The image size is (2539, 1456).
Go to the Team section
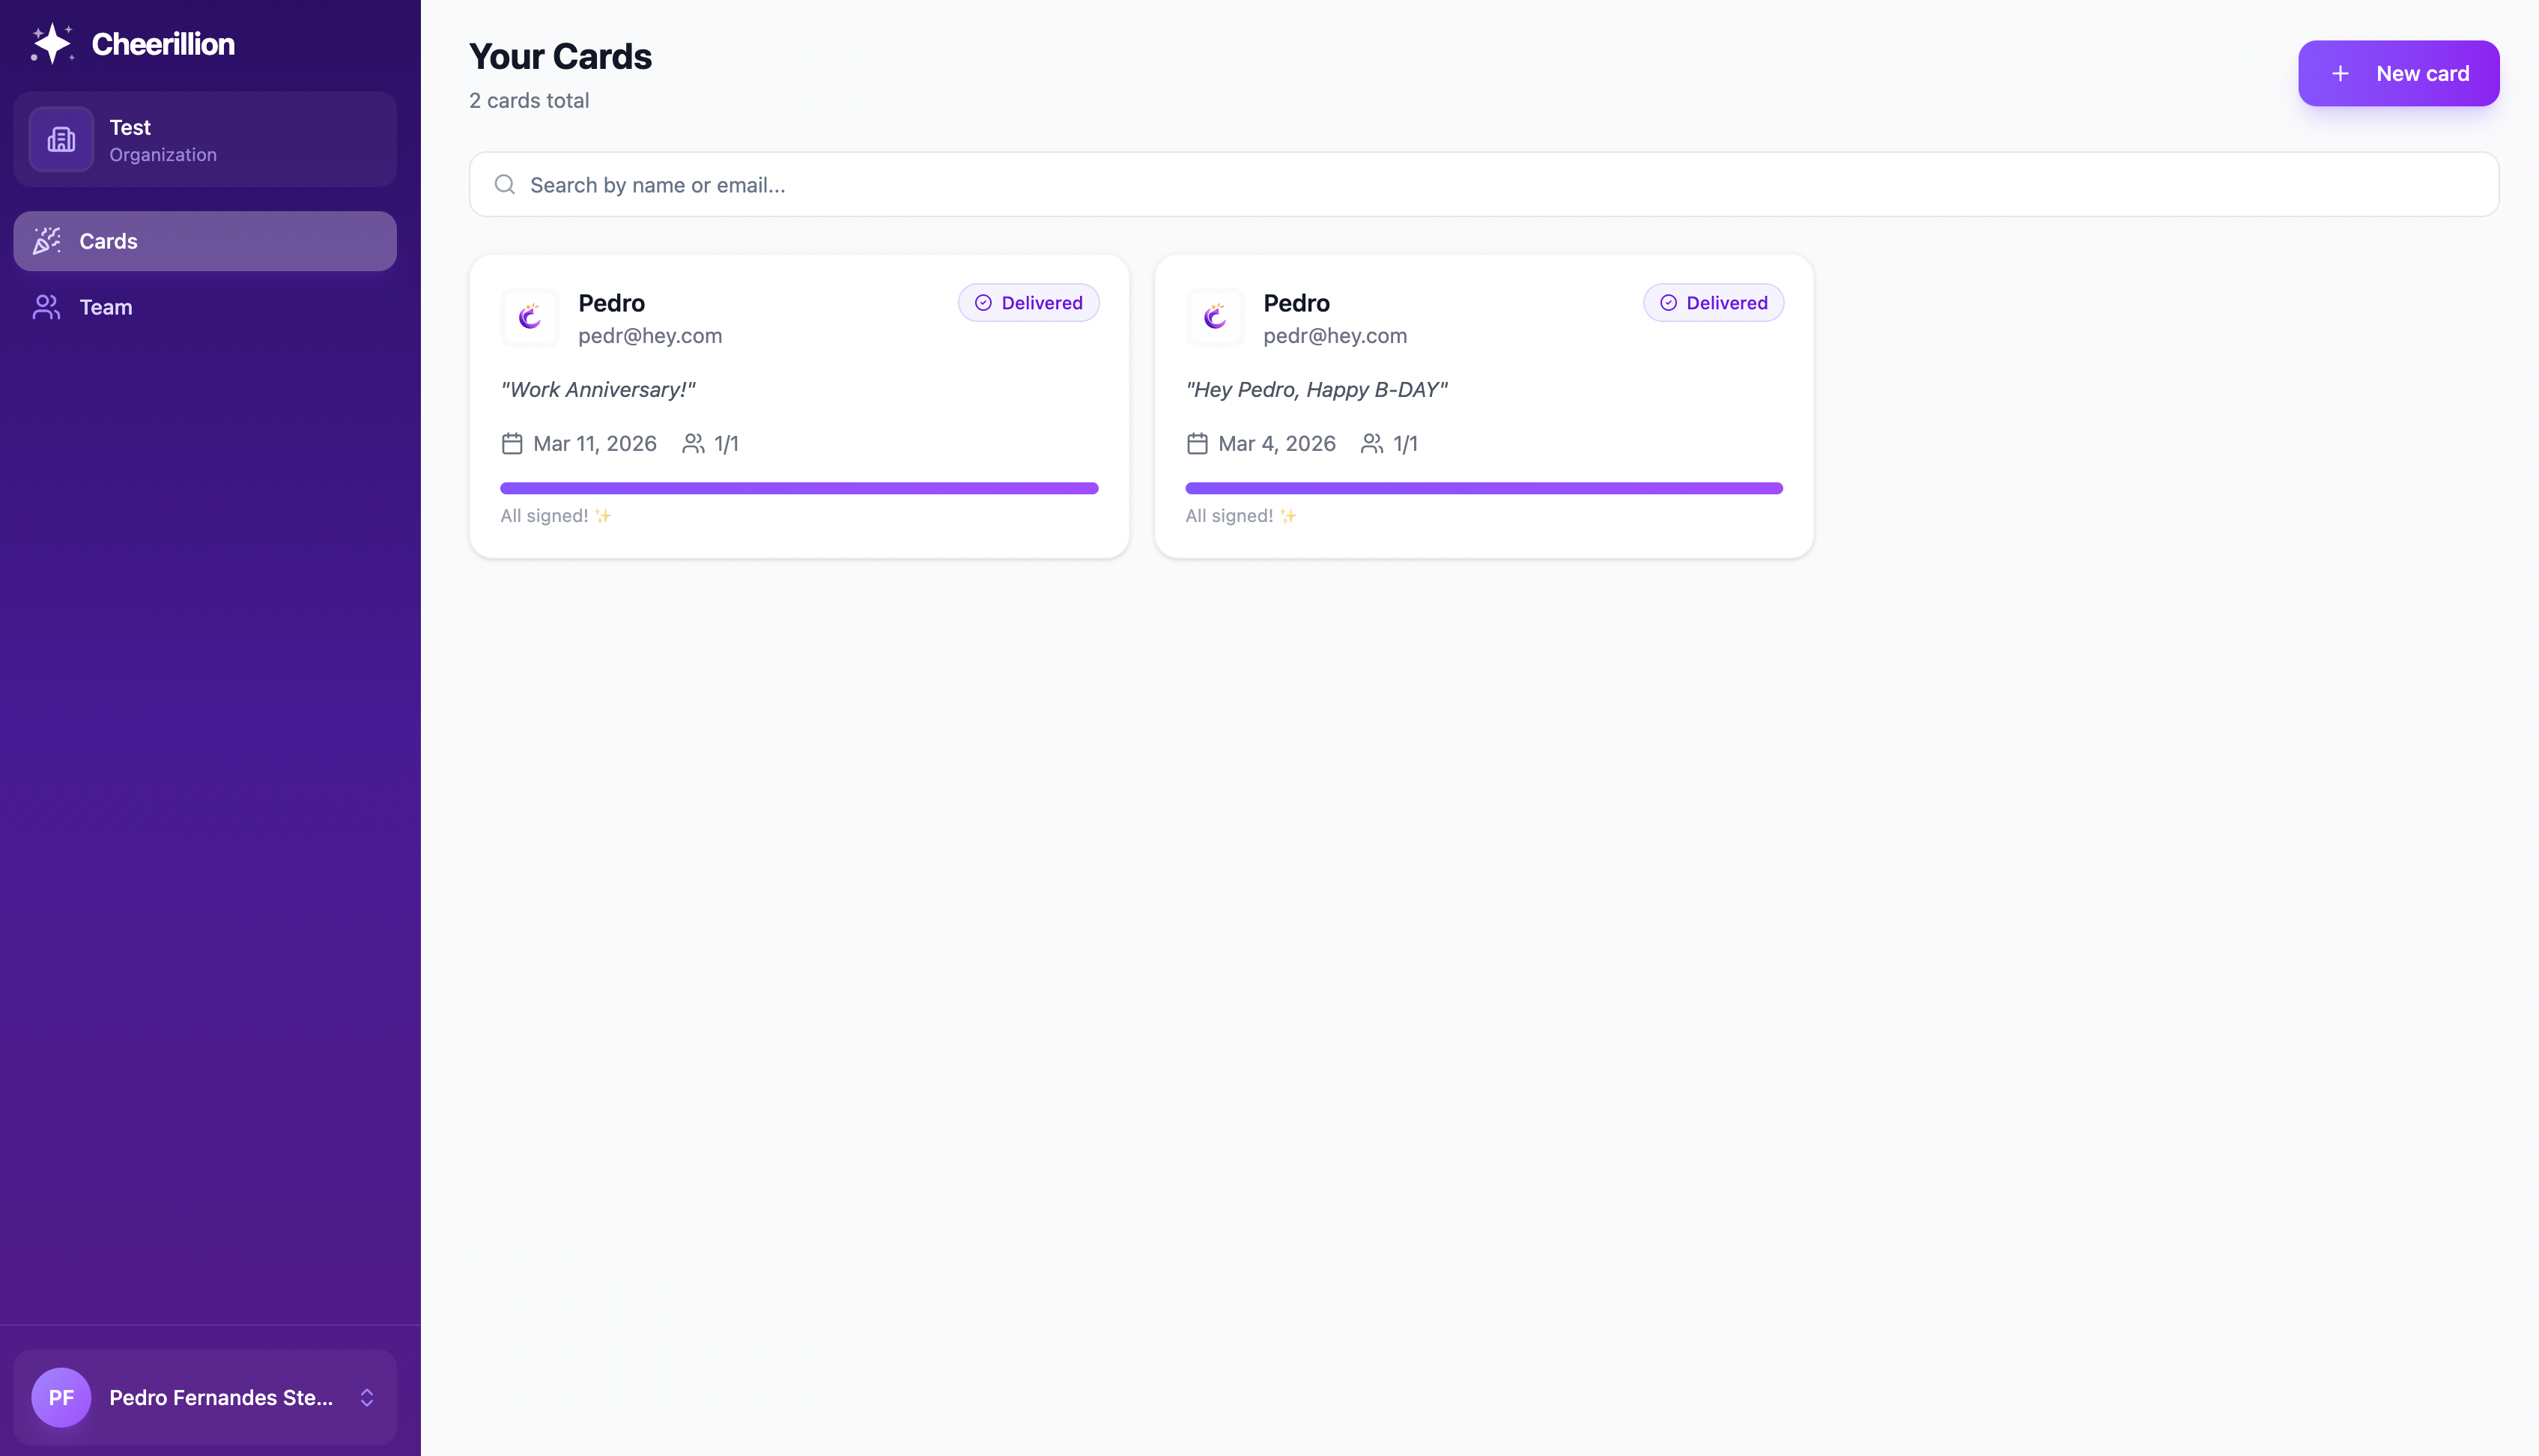(x=105, y=307)
